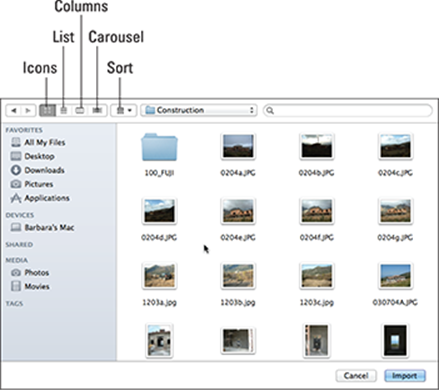
Task: Go back with the left arrow button
Action: point(14,110)
